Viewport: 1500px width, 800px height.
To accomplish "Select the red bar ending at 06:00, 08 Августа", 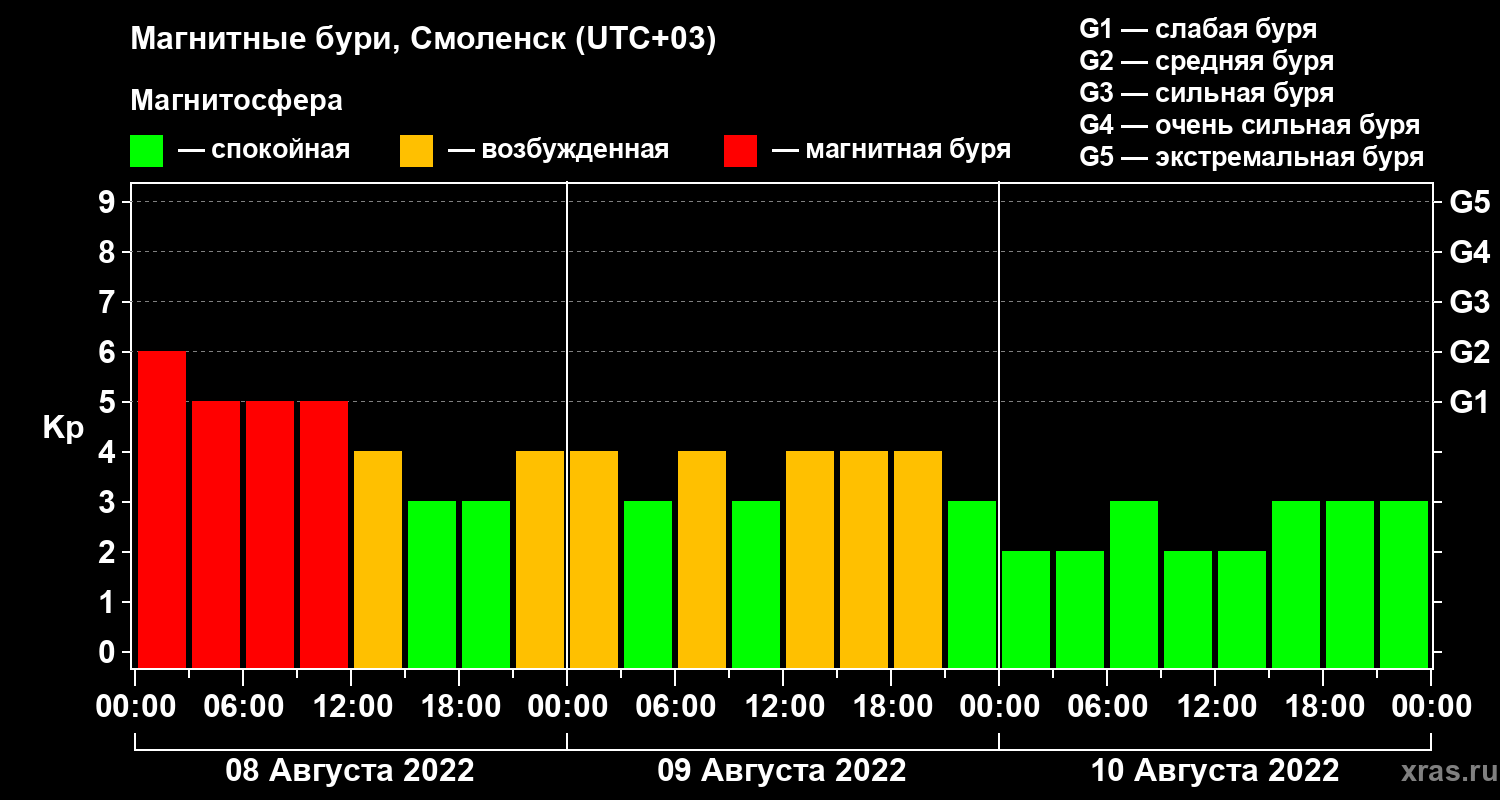I will click(216, 535).
